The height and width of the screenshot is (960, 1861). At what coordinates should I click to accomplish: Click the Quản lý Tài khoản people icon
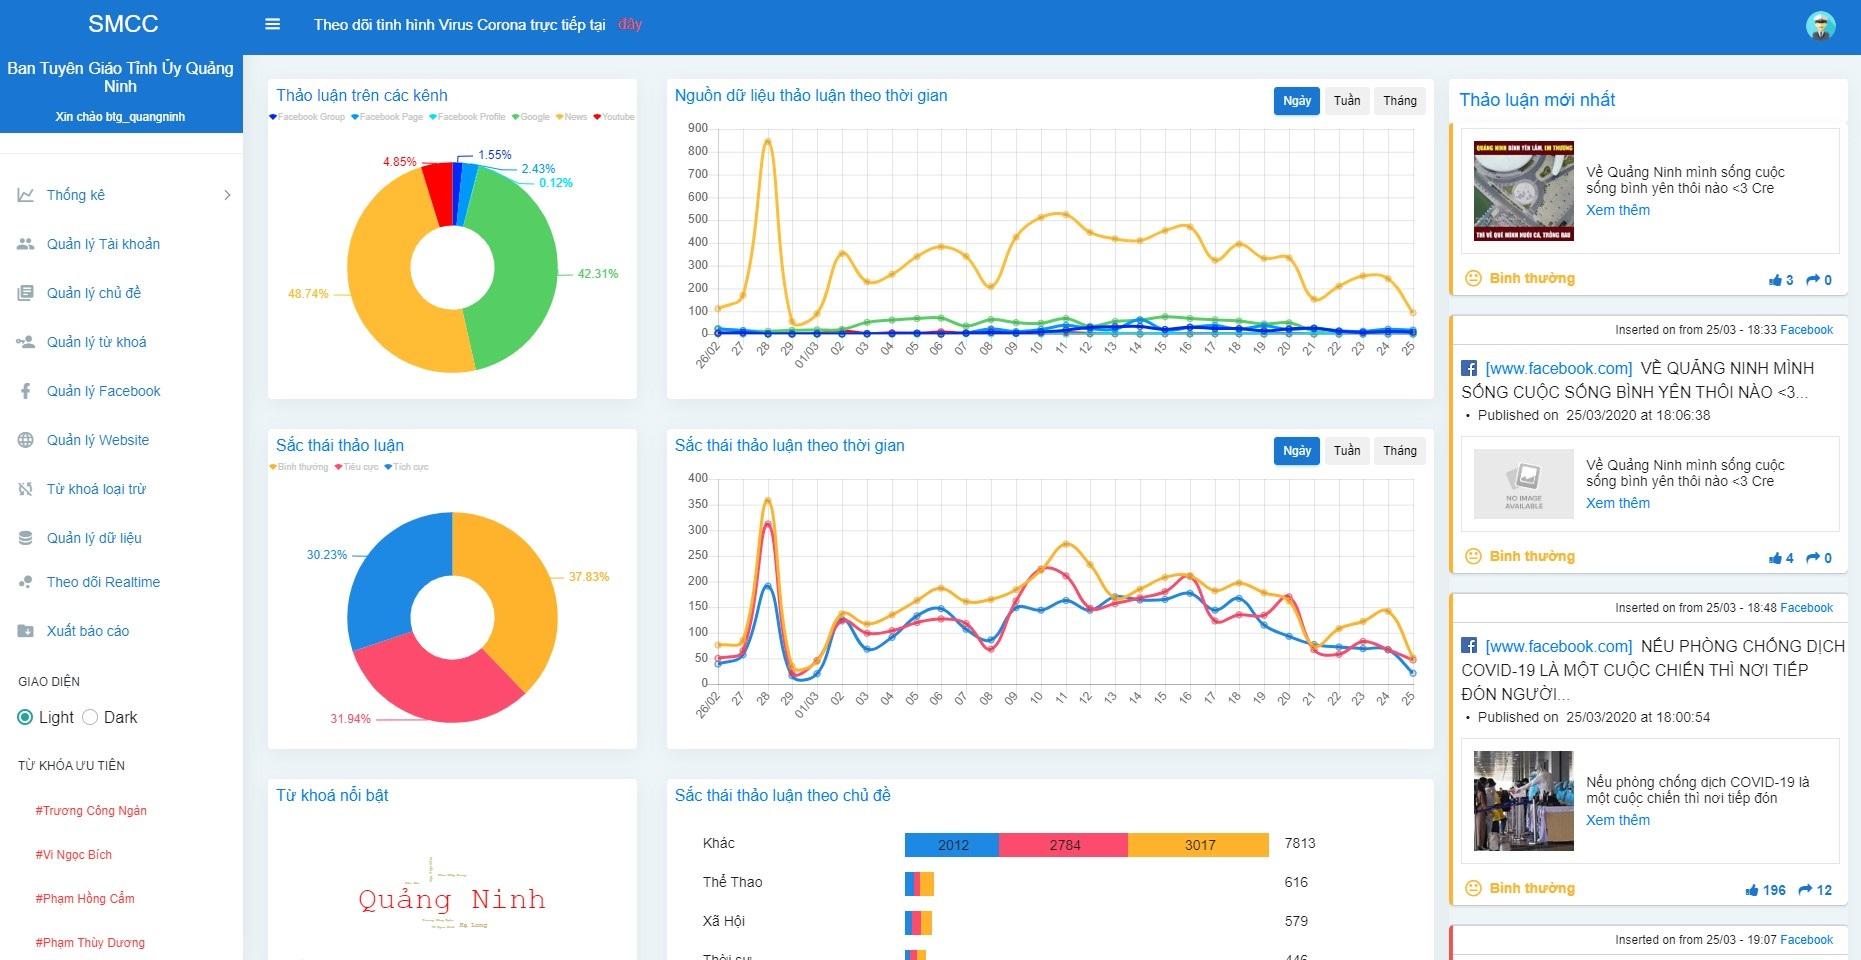coord(26,244)
